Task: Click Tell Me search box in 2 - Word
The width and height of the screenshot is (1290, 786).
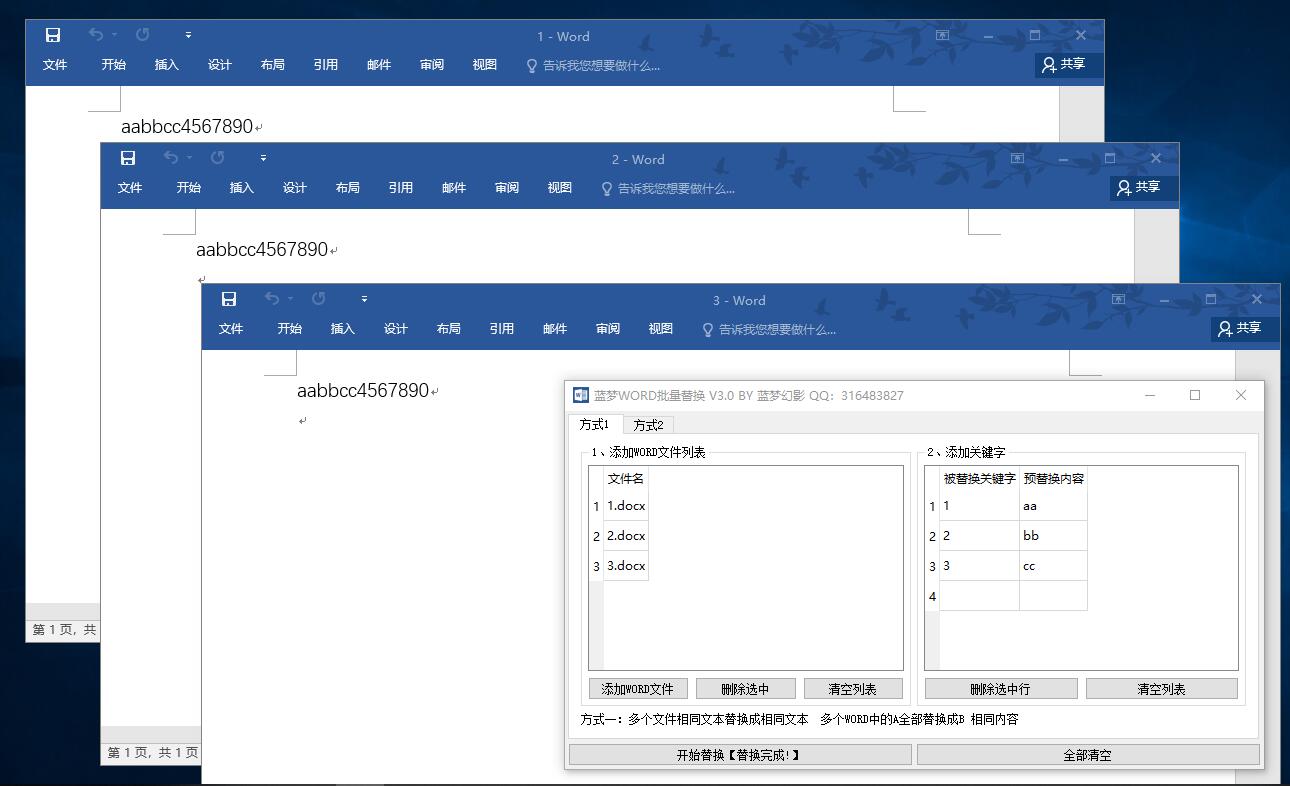Action: click(x=668, y=189)
